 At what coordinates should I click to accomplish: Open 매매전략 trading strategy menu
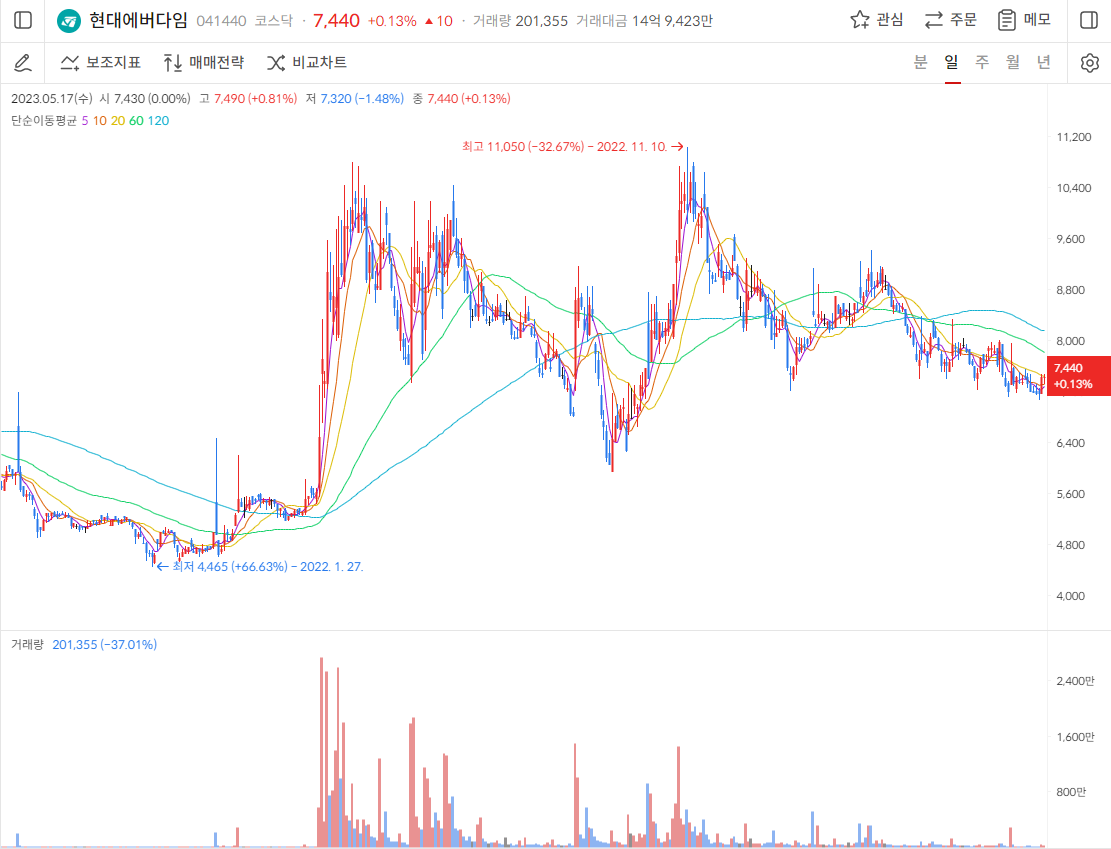[203, 62]
